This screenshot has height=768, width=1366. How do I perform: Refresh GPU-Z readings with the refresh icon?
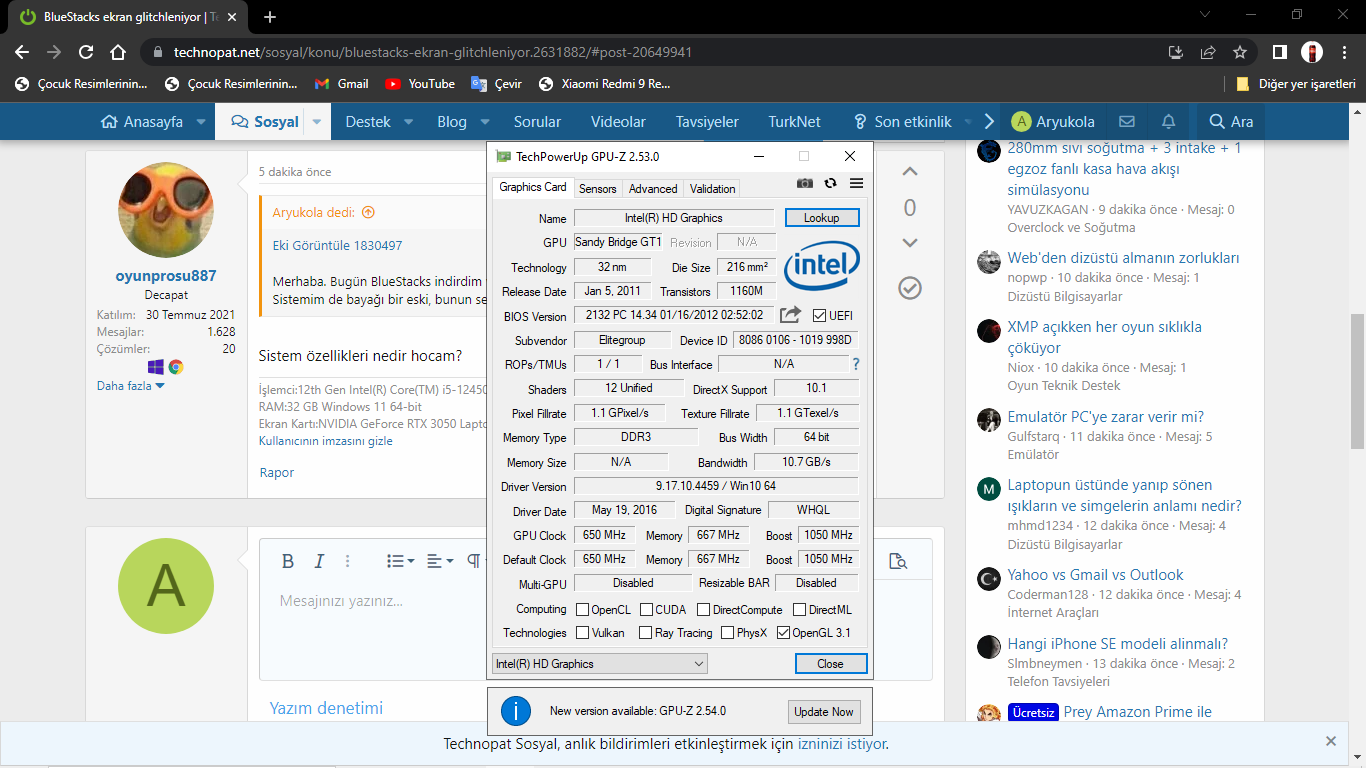(x=830, y=183)
